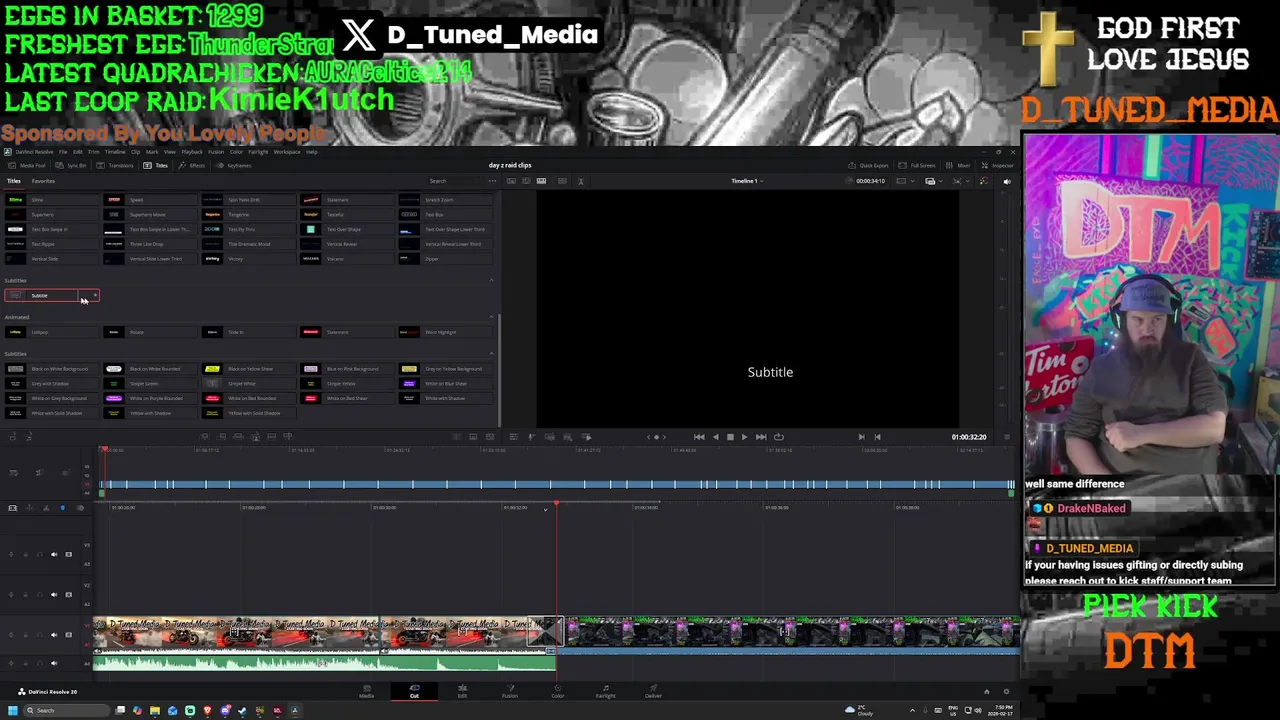This screenshot has height=720, width=1280.
Task: Open the audio Mixer panel
Action: 960,166
